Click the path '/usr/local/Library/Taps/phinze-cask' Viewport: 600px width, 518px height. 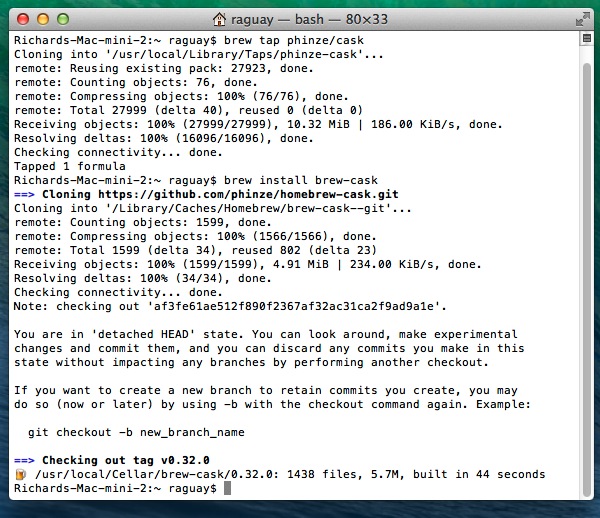pos(234,54)
